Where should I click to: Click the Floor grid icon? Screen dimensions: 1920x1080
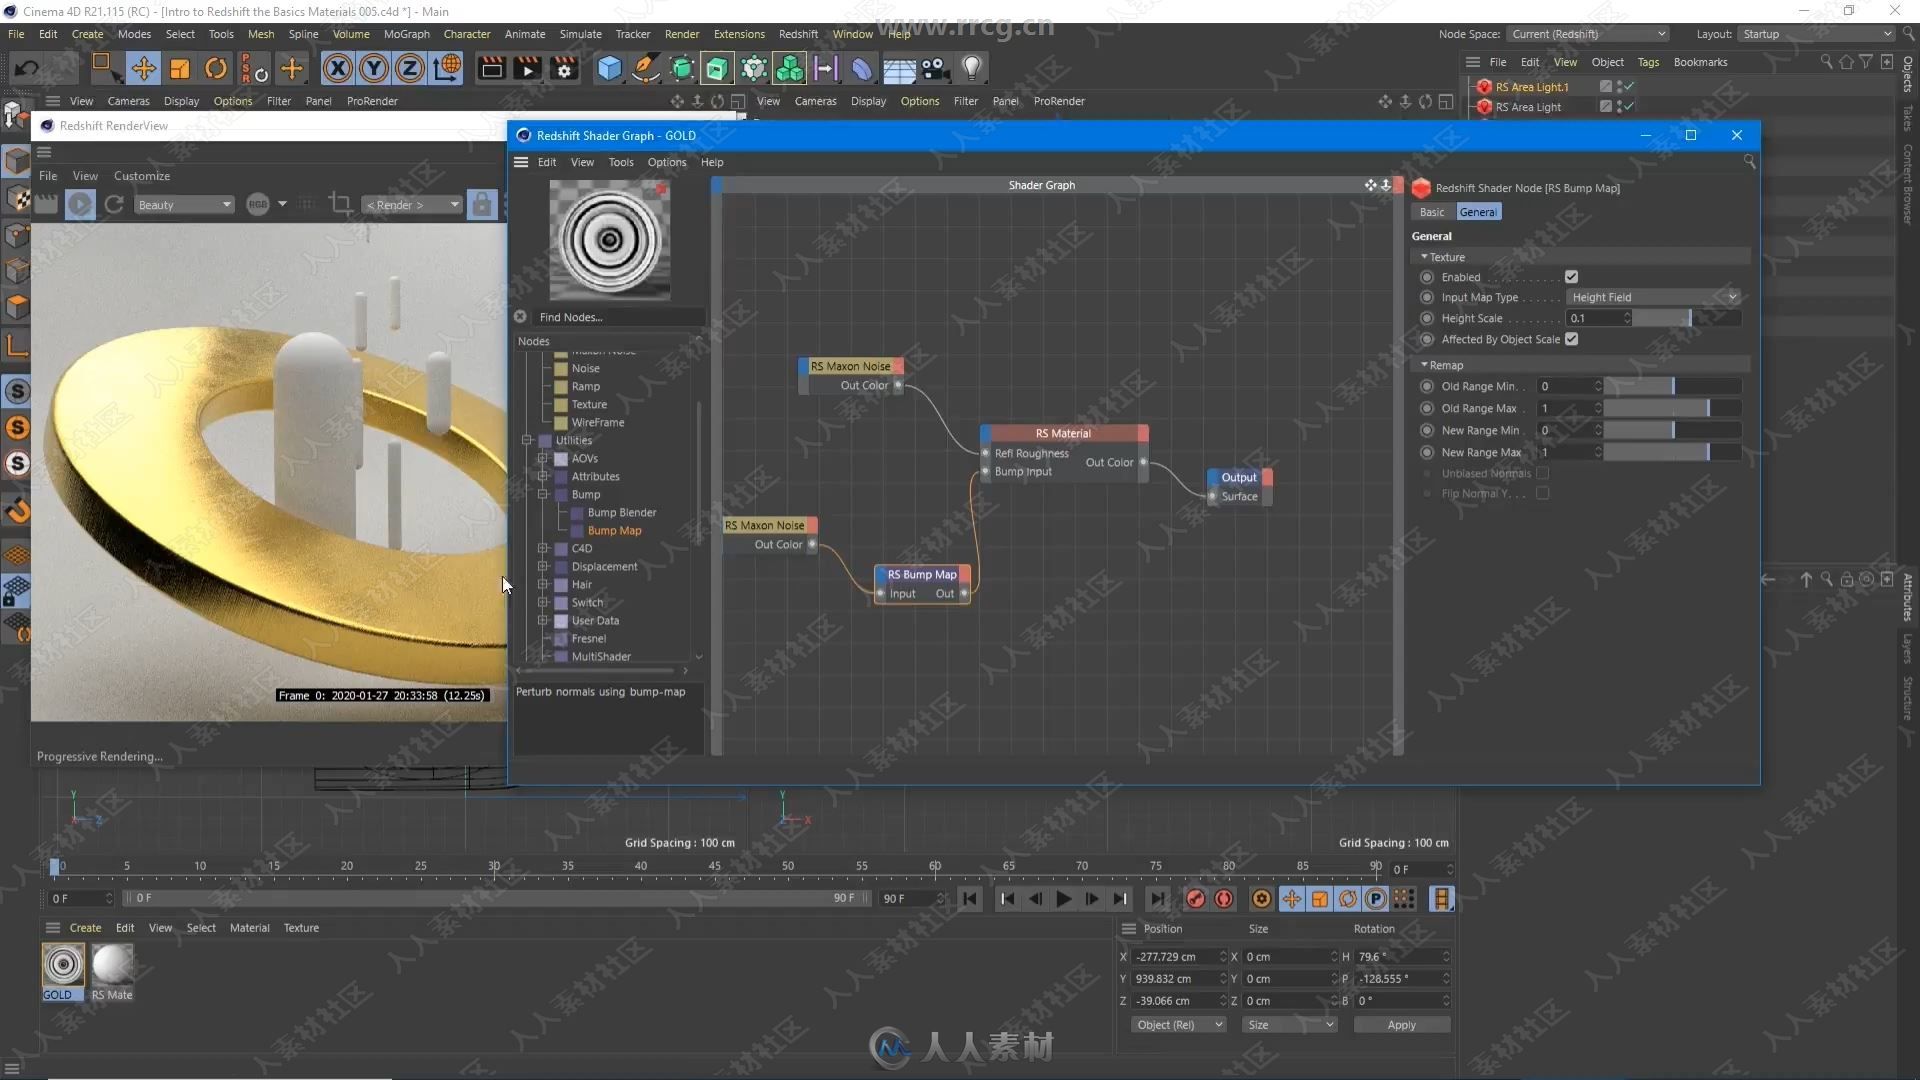[898, 68]
